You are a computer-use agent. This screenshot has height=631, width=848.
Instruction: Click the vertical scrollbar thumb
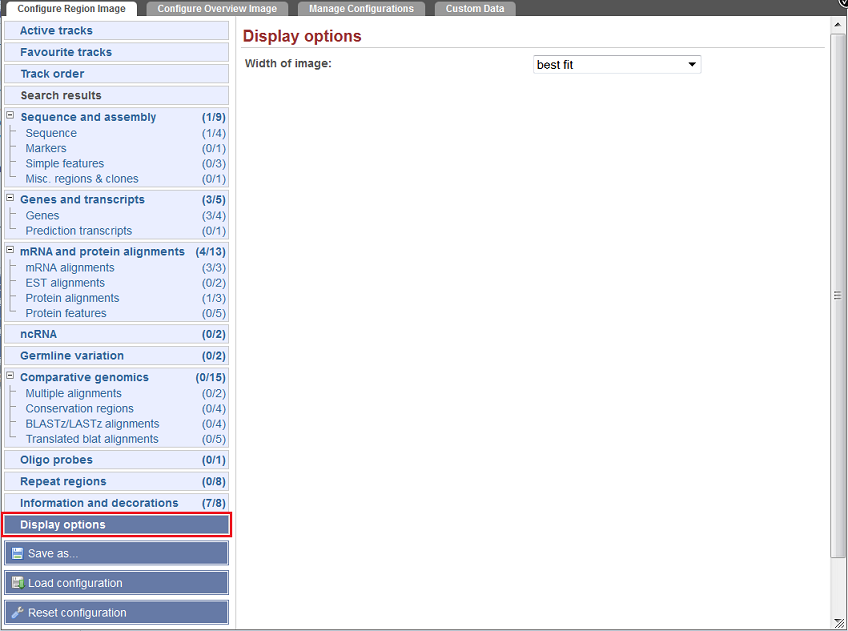coord(837,295)
